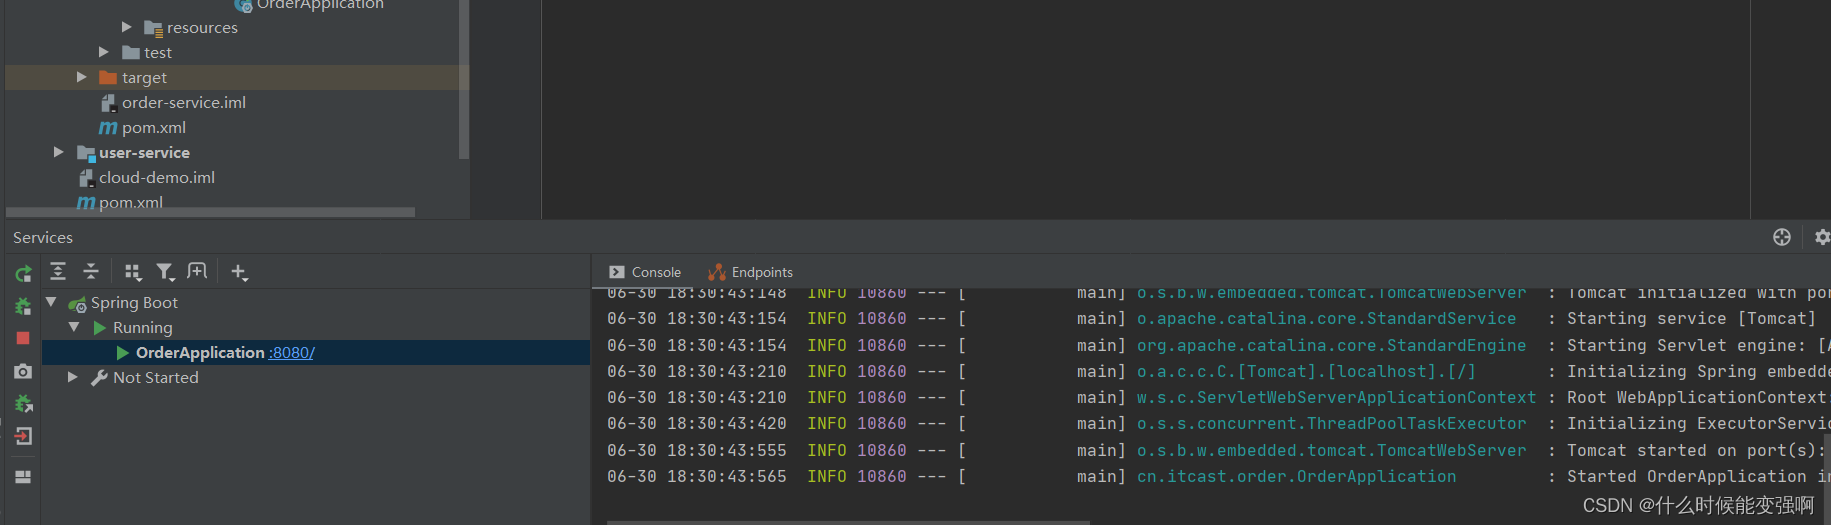Screen dimensions: 1831x525
Task: Expand the user-service module
Action: click(x=59, y=152)
